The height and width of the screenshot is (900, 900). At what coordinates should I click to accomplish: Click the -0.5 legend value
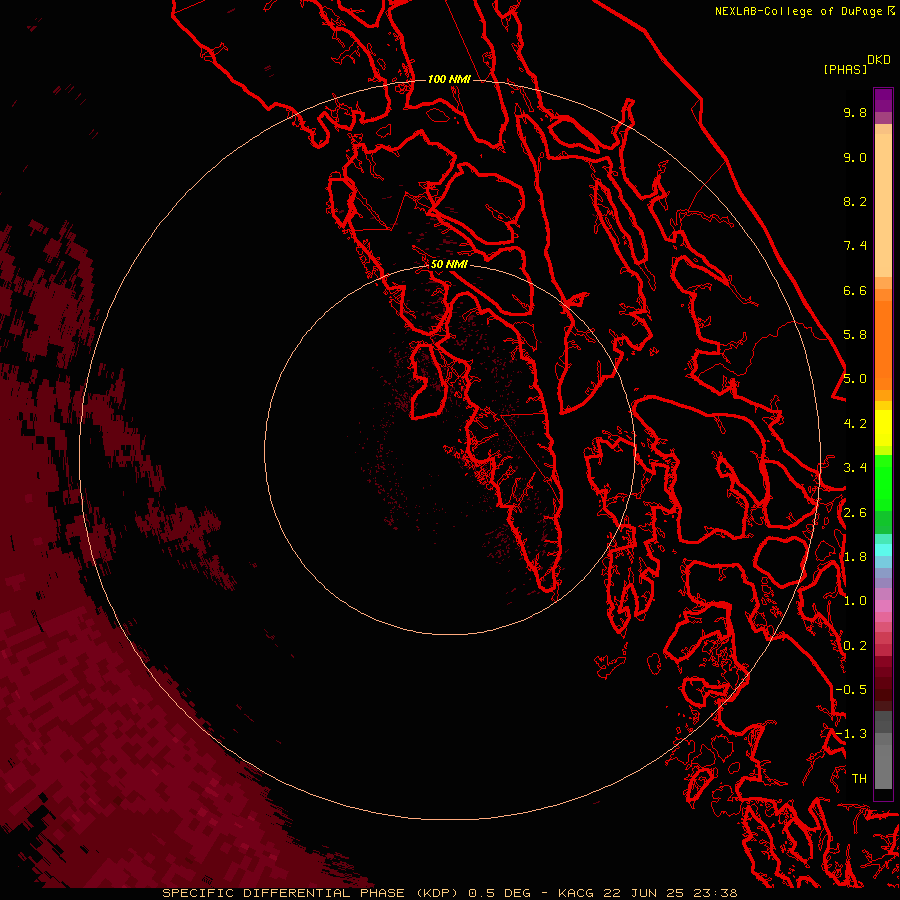coord(851,690)
